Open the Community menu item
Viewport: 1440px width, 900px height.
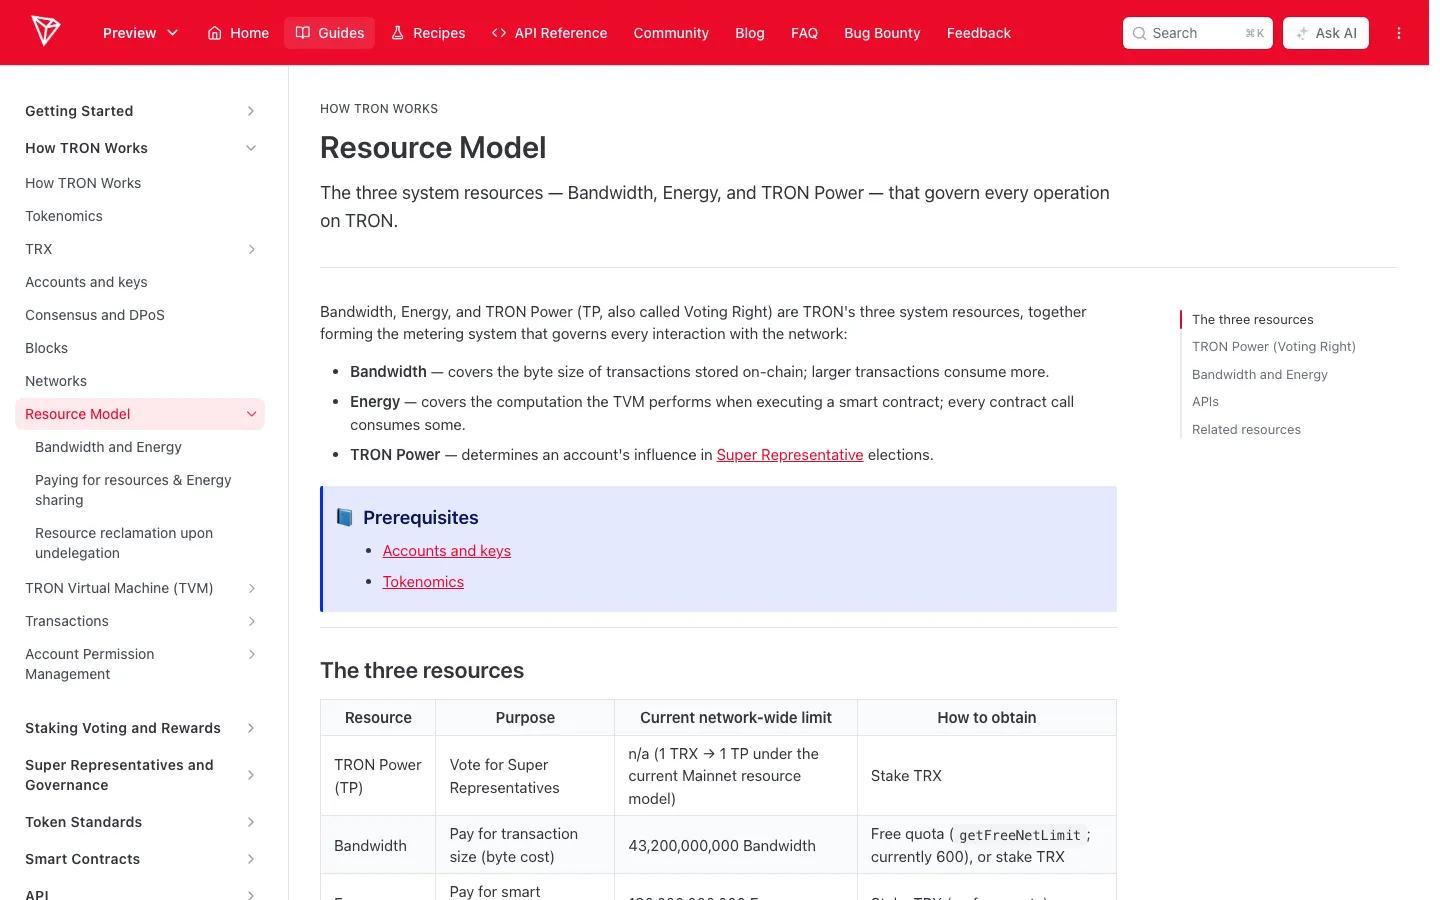tap(671, 33)
